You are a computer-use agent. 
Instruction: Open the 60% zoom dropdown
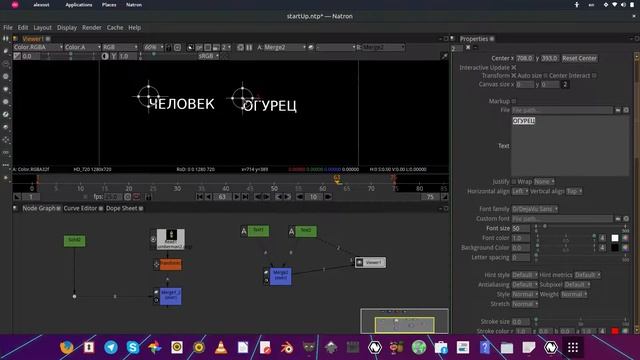(x=153, y=47)
